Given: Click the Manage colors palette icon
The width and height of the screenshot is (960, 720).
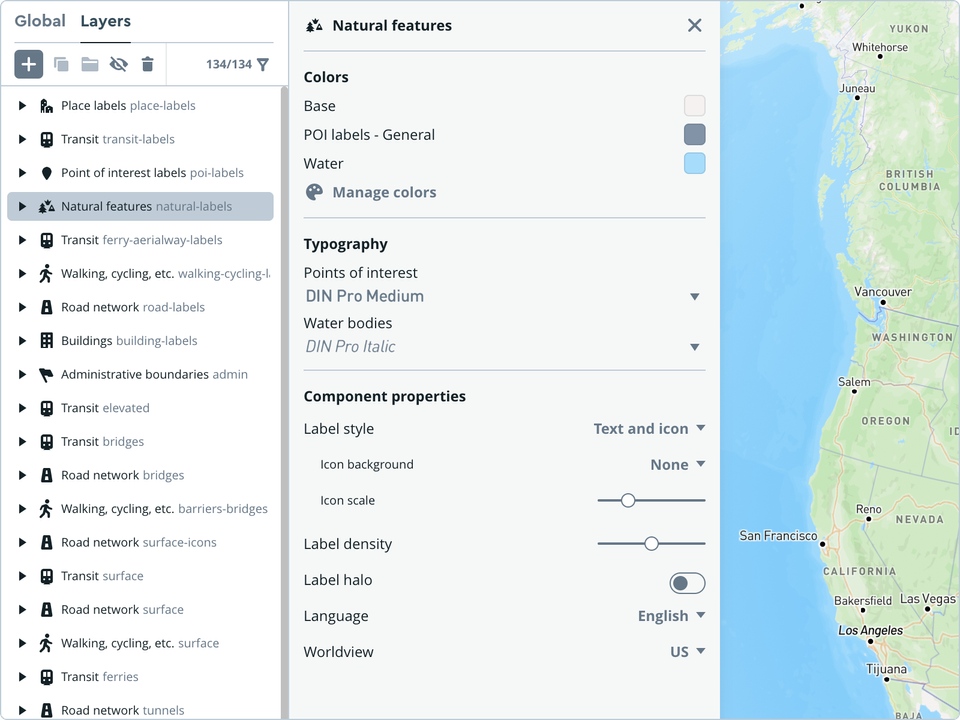Looking at the screenshot, I should pyautogui.click(x=314, y=192).
